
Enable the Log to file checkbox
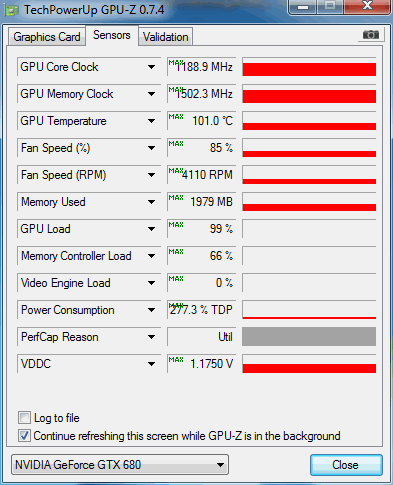click(24, 417)
